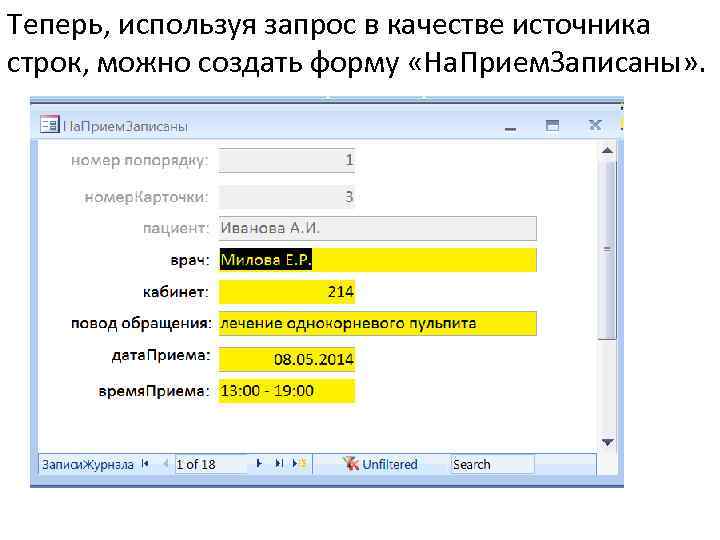The image size is (720, 540).
Task: Go to next record arrow
Action: pyautogui.click(x=259, y=464)
